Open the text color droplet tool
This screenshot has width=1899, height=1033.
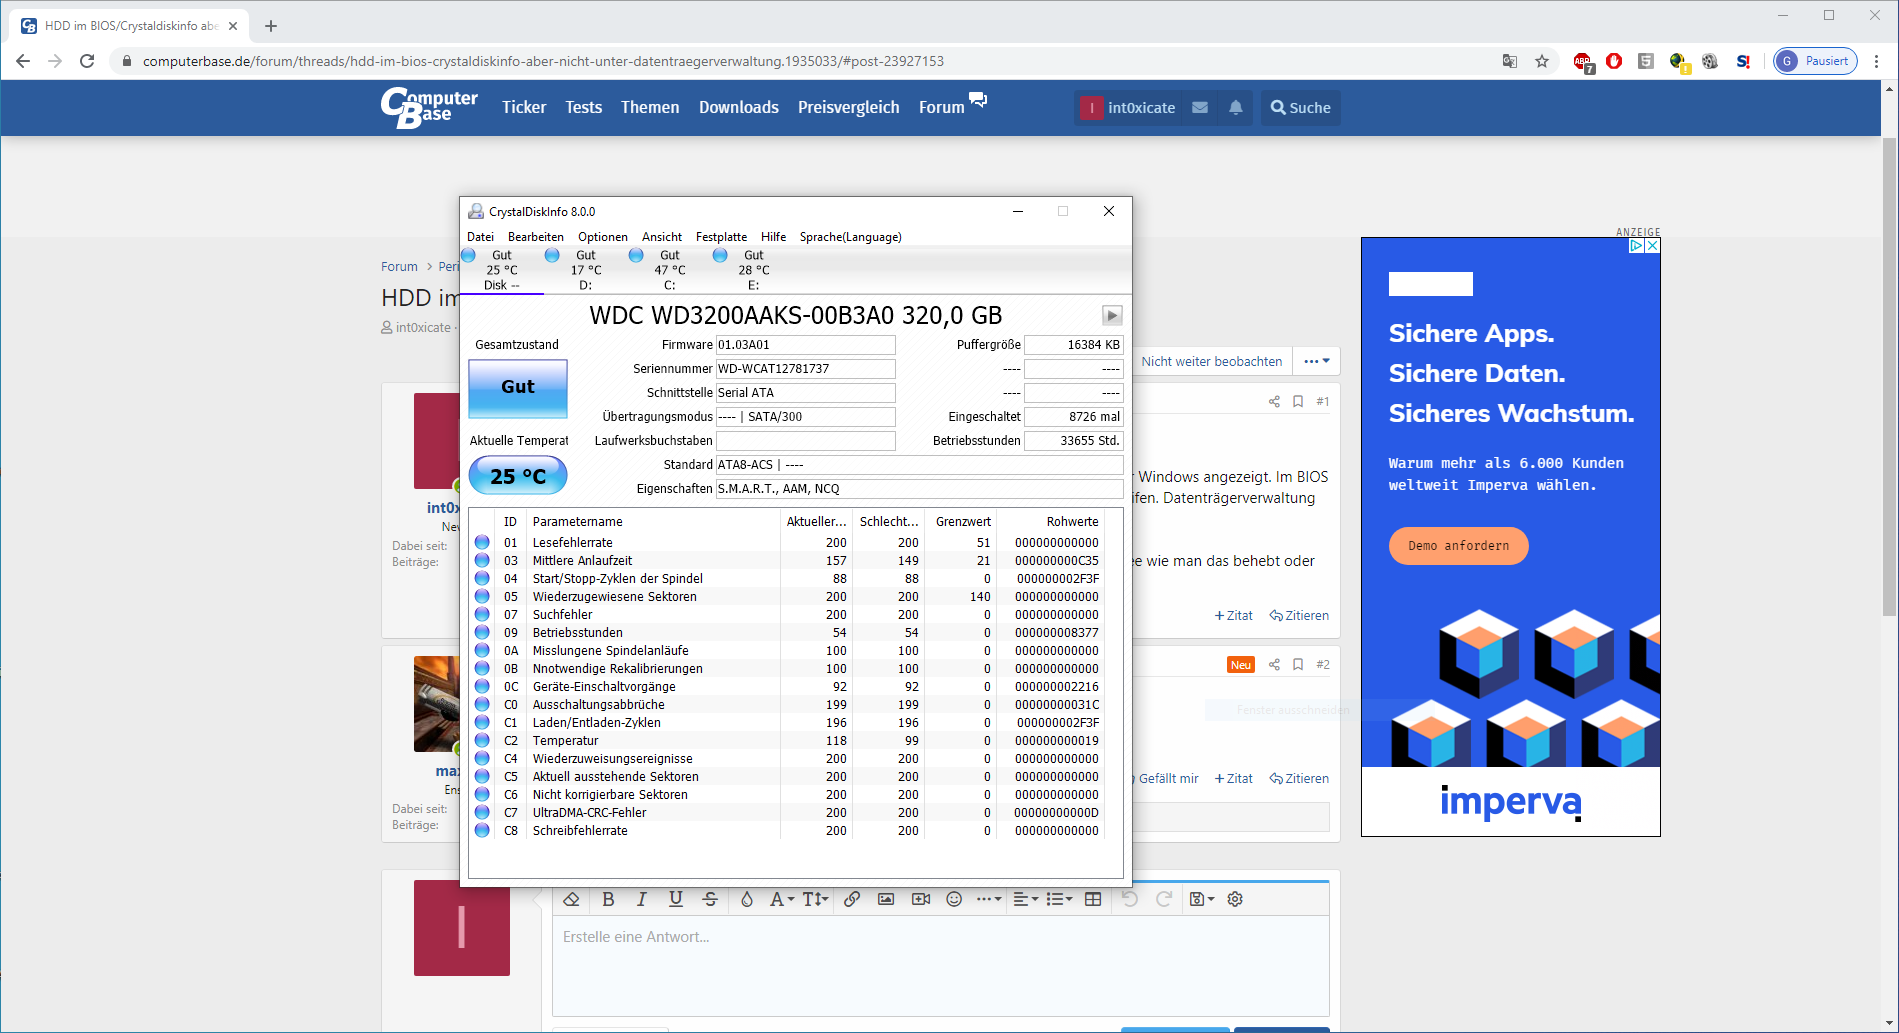(747, 899)
